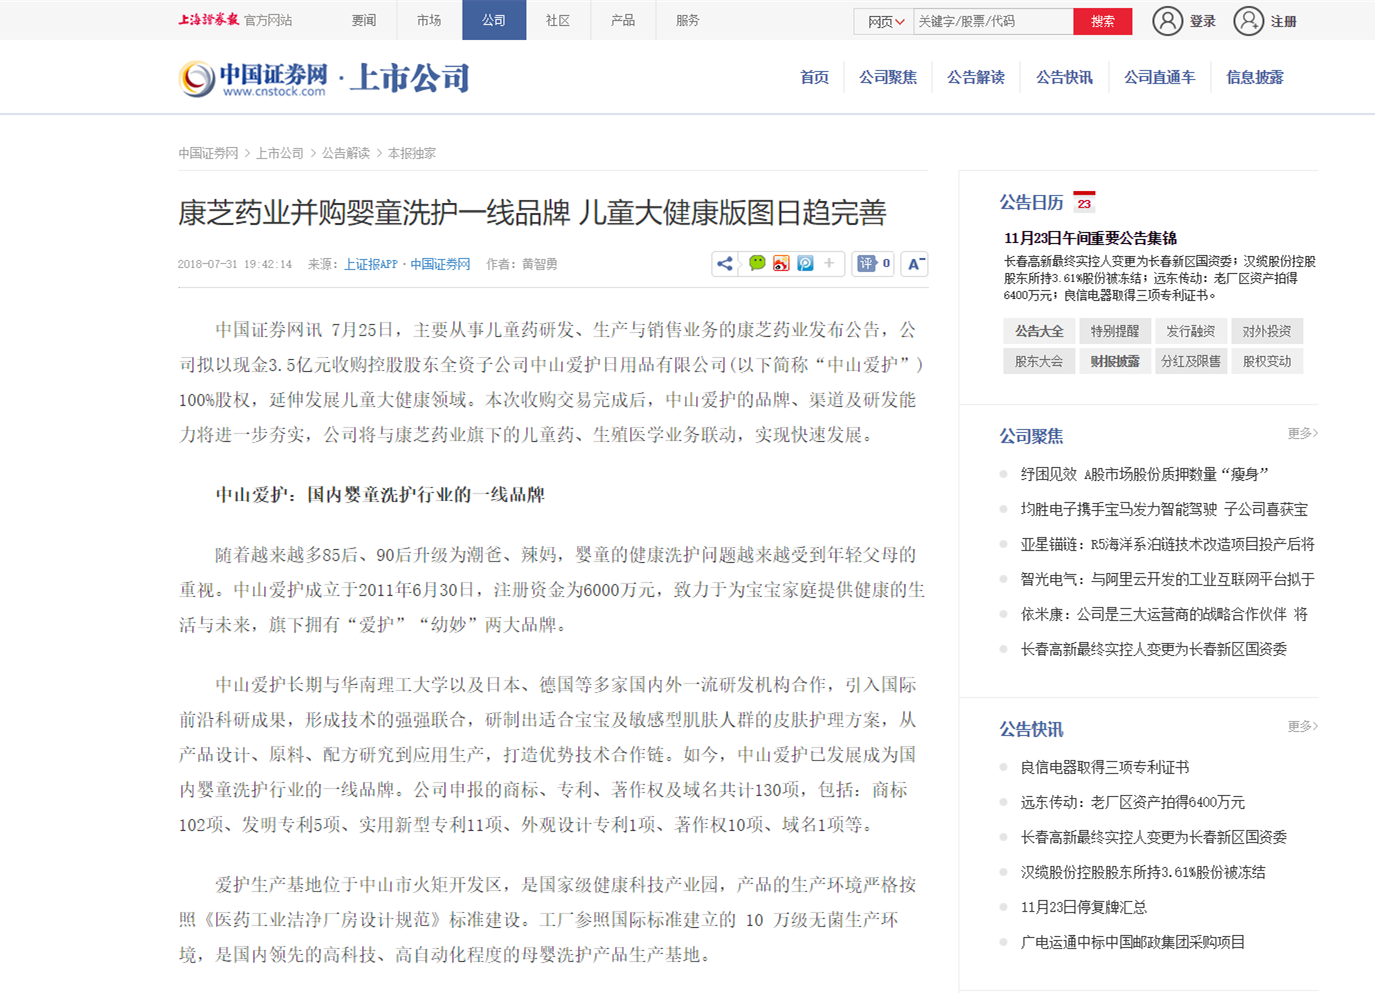Share article to Sina Weibo icon
The height and width of the screenshot is (993, 1375).
click(x=781, y=263)
